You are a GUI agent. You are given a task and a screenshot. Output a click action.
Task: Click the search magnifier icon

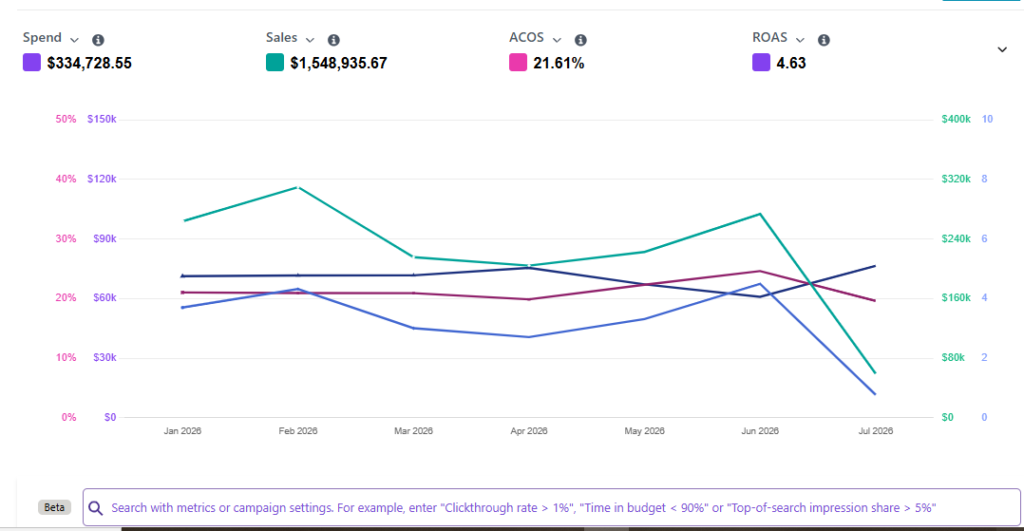point(95,508)
